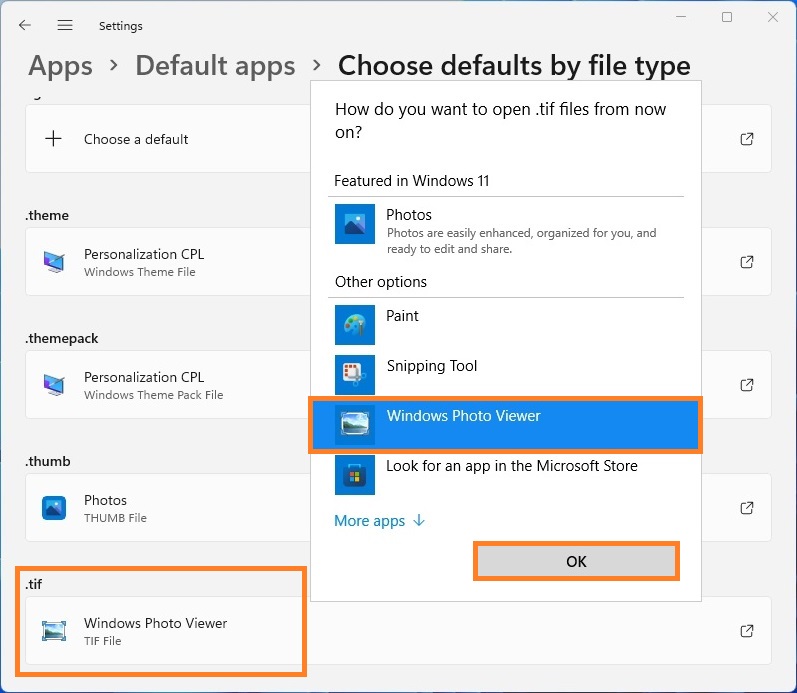The image size is (797, 693).
Task: Click the Microsoft Store icon
Action: (355, 475)
